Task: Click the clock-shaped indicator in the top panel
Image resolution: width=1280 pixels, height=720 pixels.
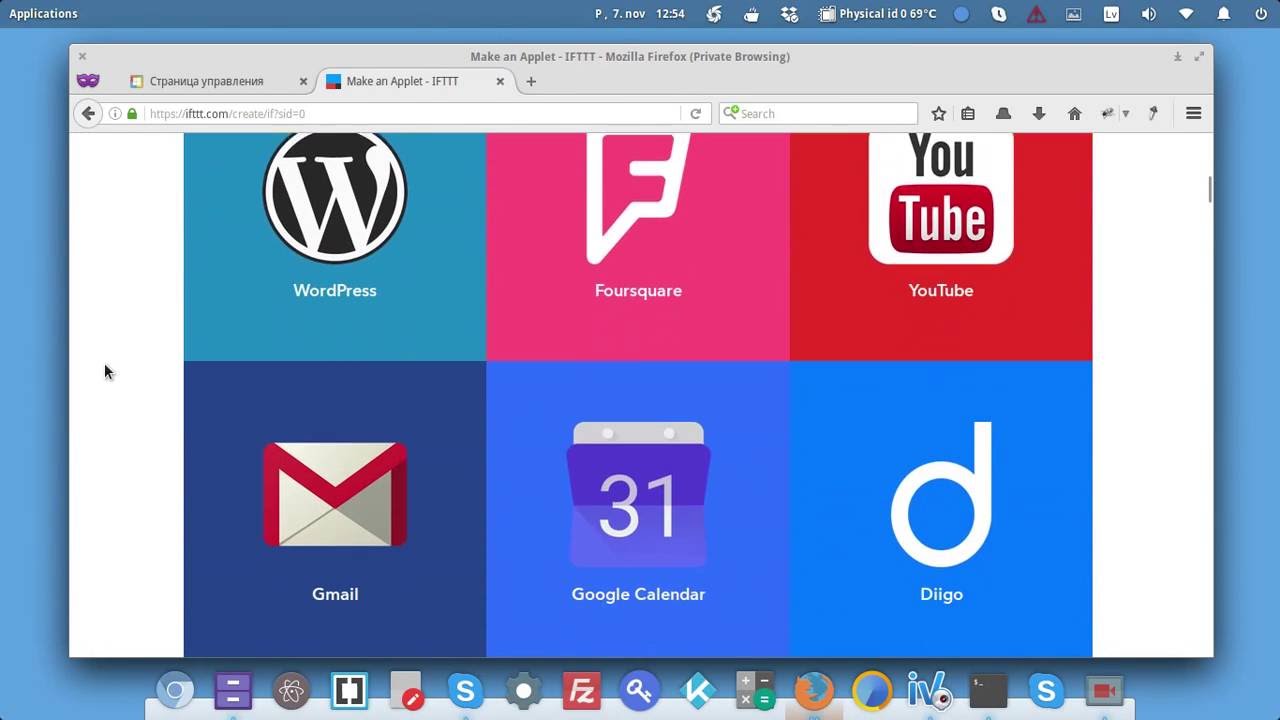Action: pyautogui.click(x=999, y=14)
